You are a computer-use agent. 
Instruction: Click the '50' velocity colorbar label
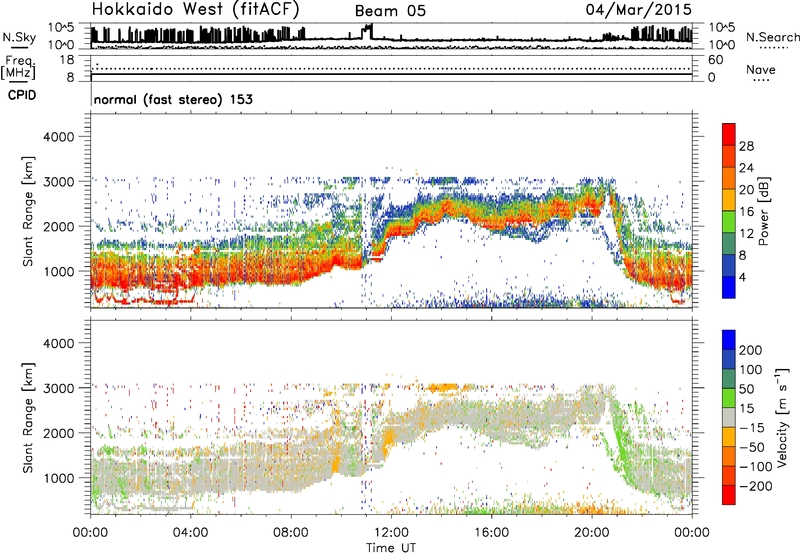pyautogui.click(x=746, y=389)
